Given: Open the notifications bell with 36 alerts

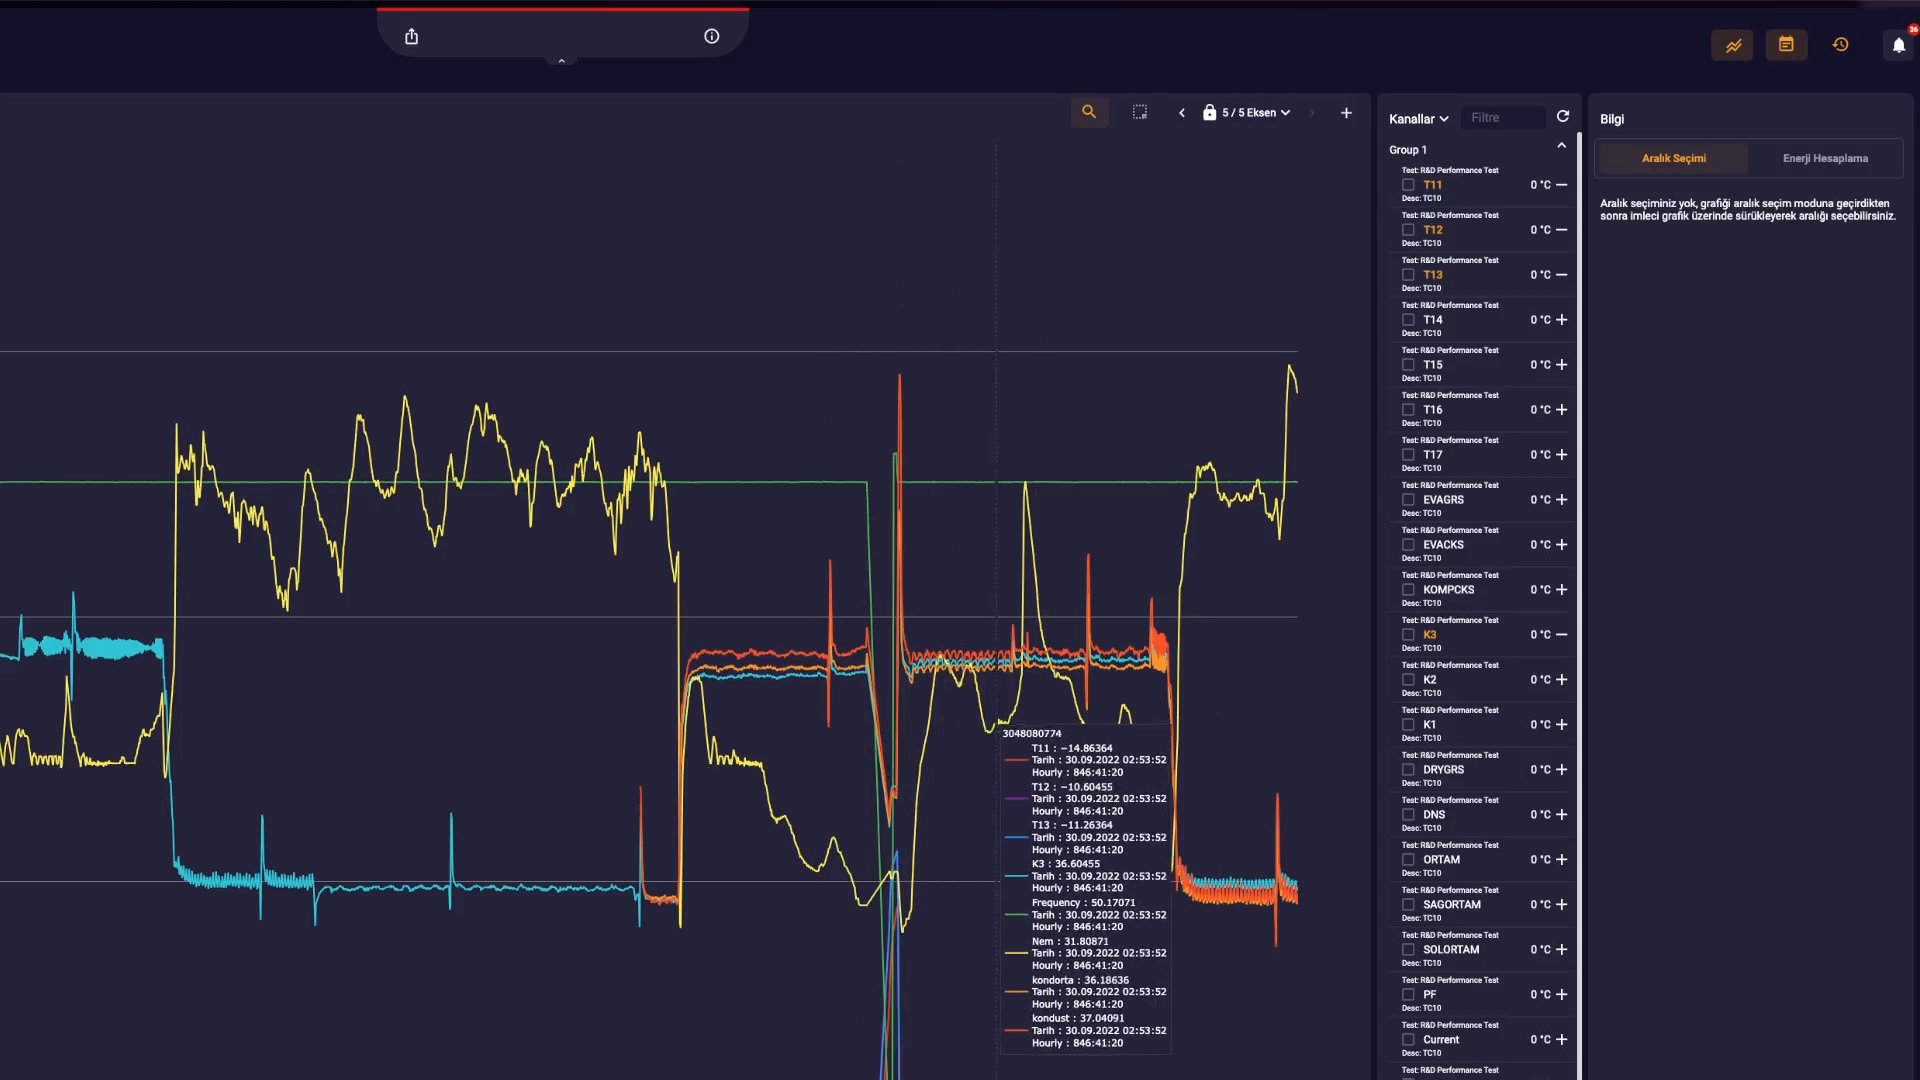Looking at the screenshot, I should pos(1898,44).
